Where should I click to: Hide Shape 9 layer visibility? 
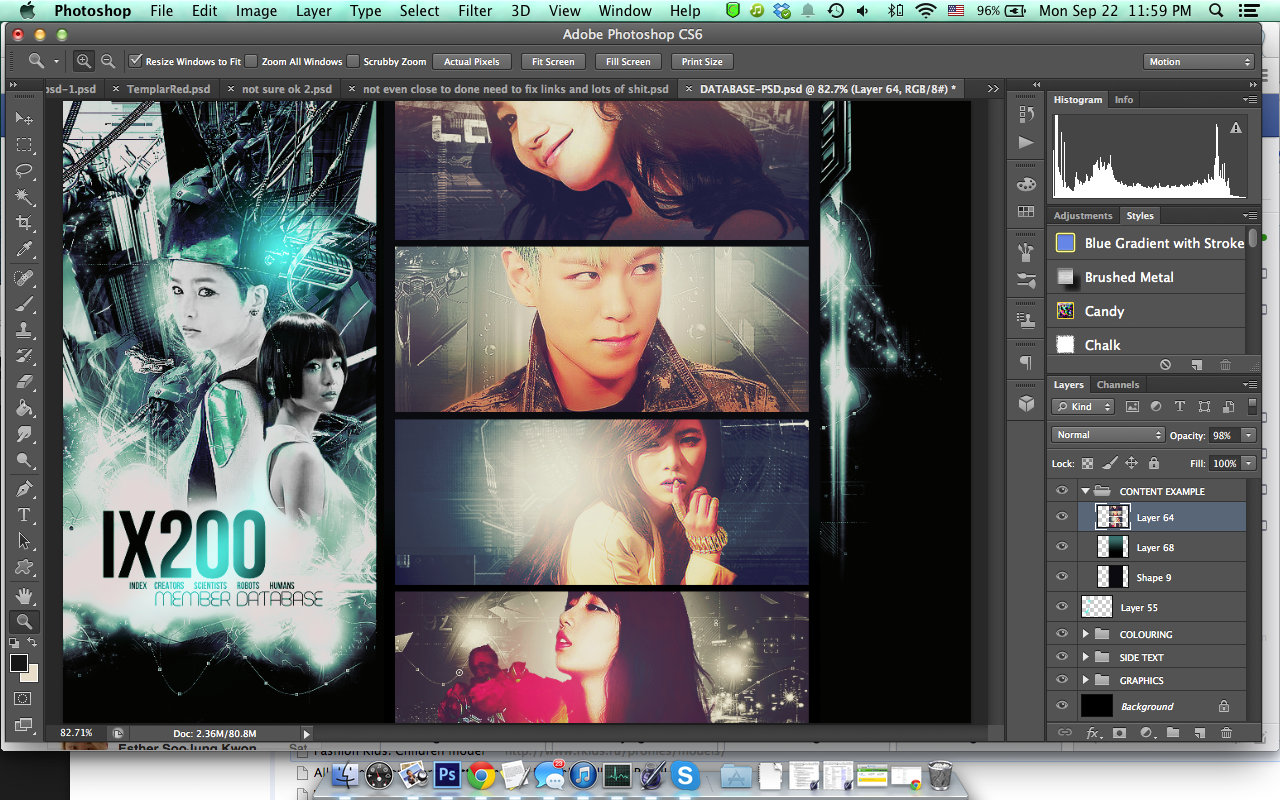[1062, 577]
